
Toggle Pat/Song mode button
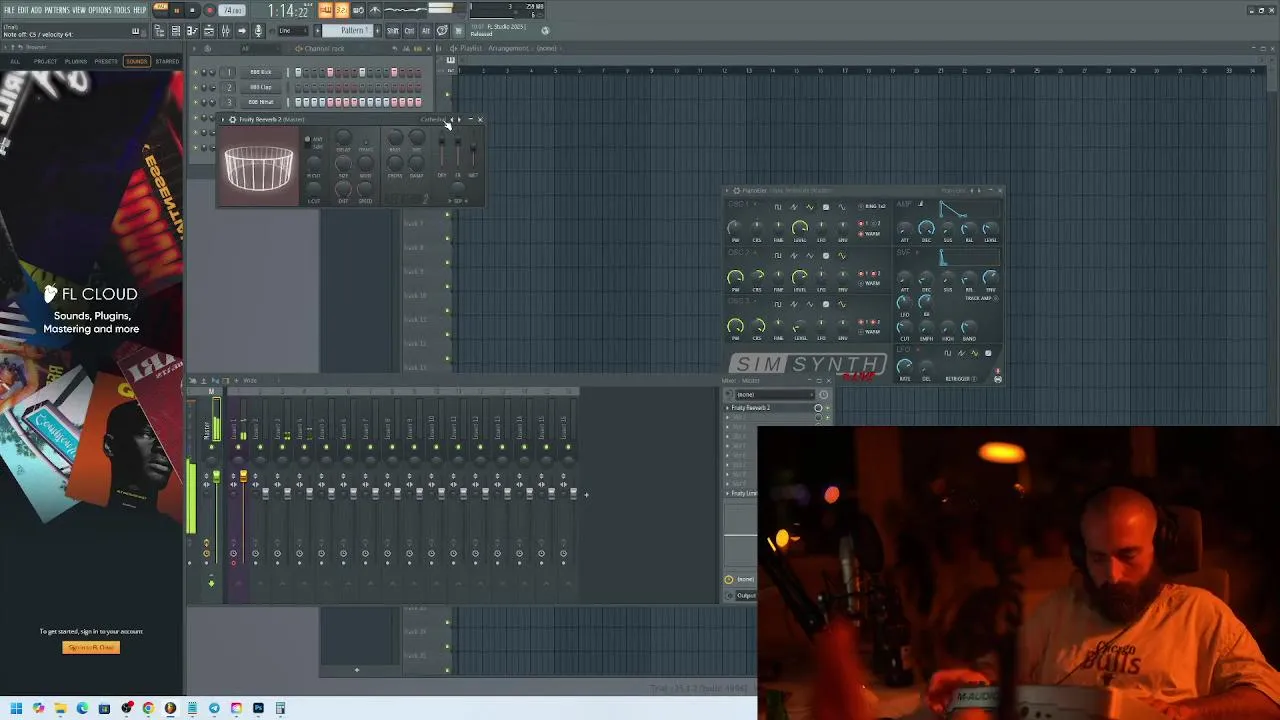pyautogui.click(x=160, y=9)
